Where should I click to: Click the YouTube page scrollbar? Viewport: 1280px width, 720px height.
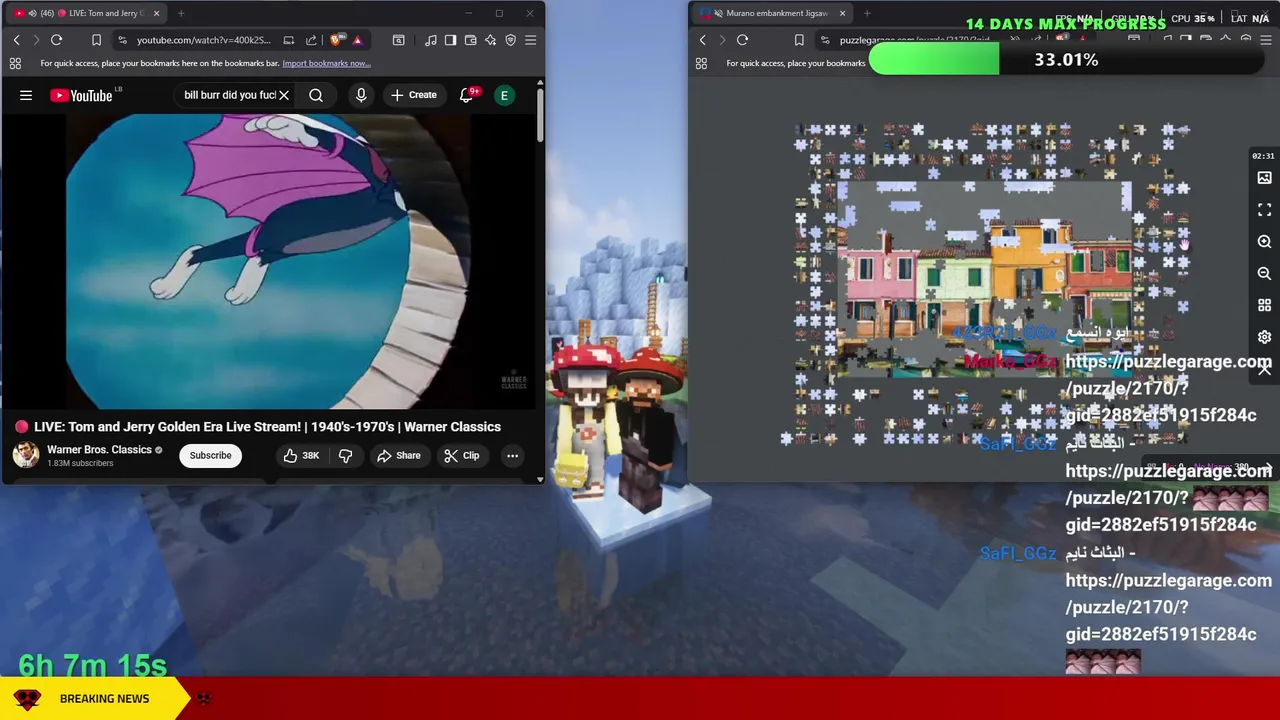pyautogui.click(x=540, y=115)
